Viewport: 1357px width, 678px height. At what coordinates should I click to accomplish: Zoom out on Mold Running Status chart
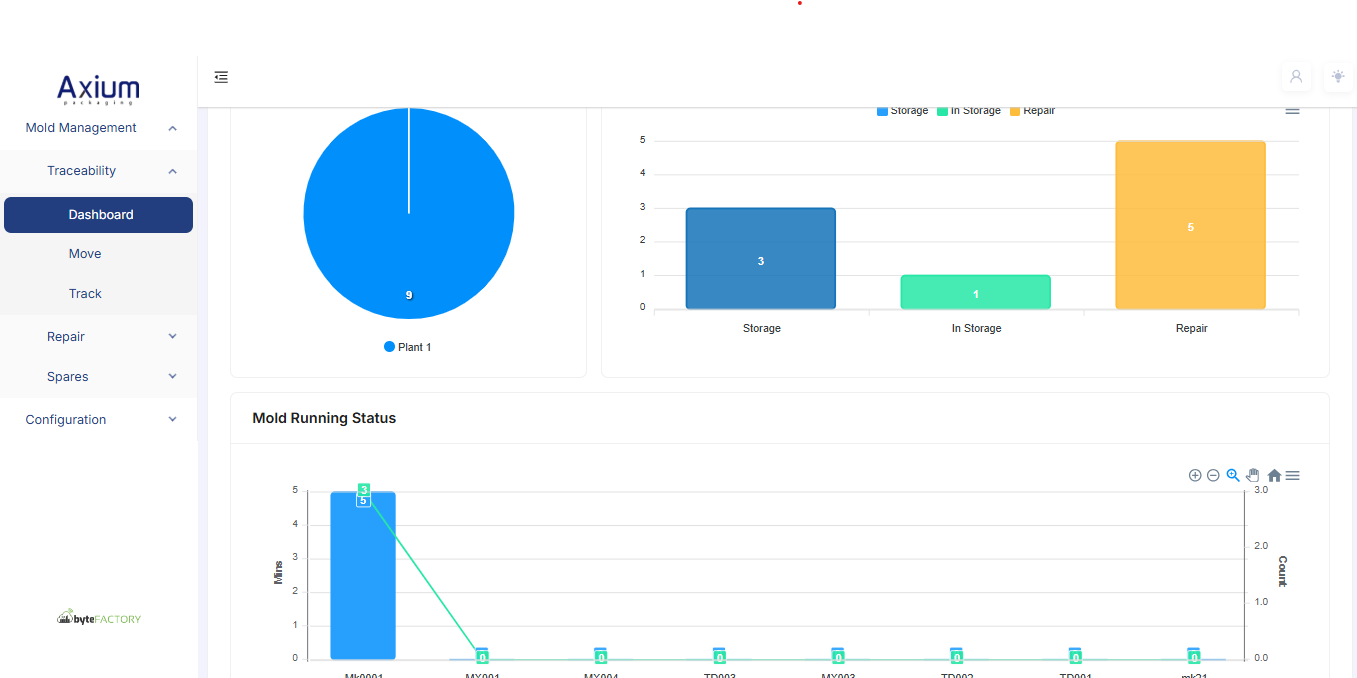pos(1213,475)
